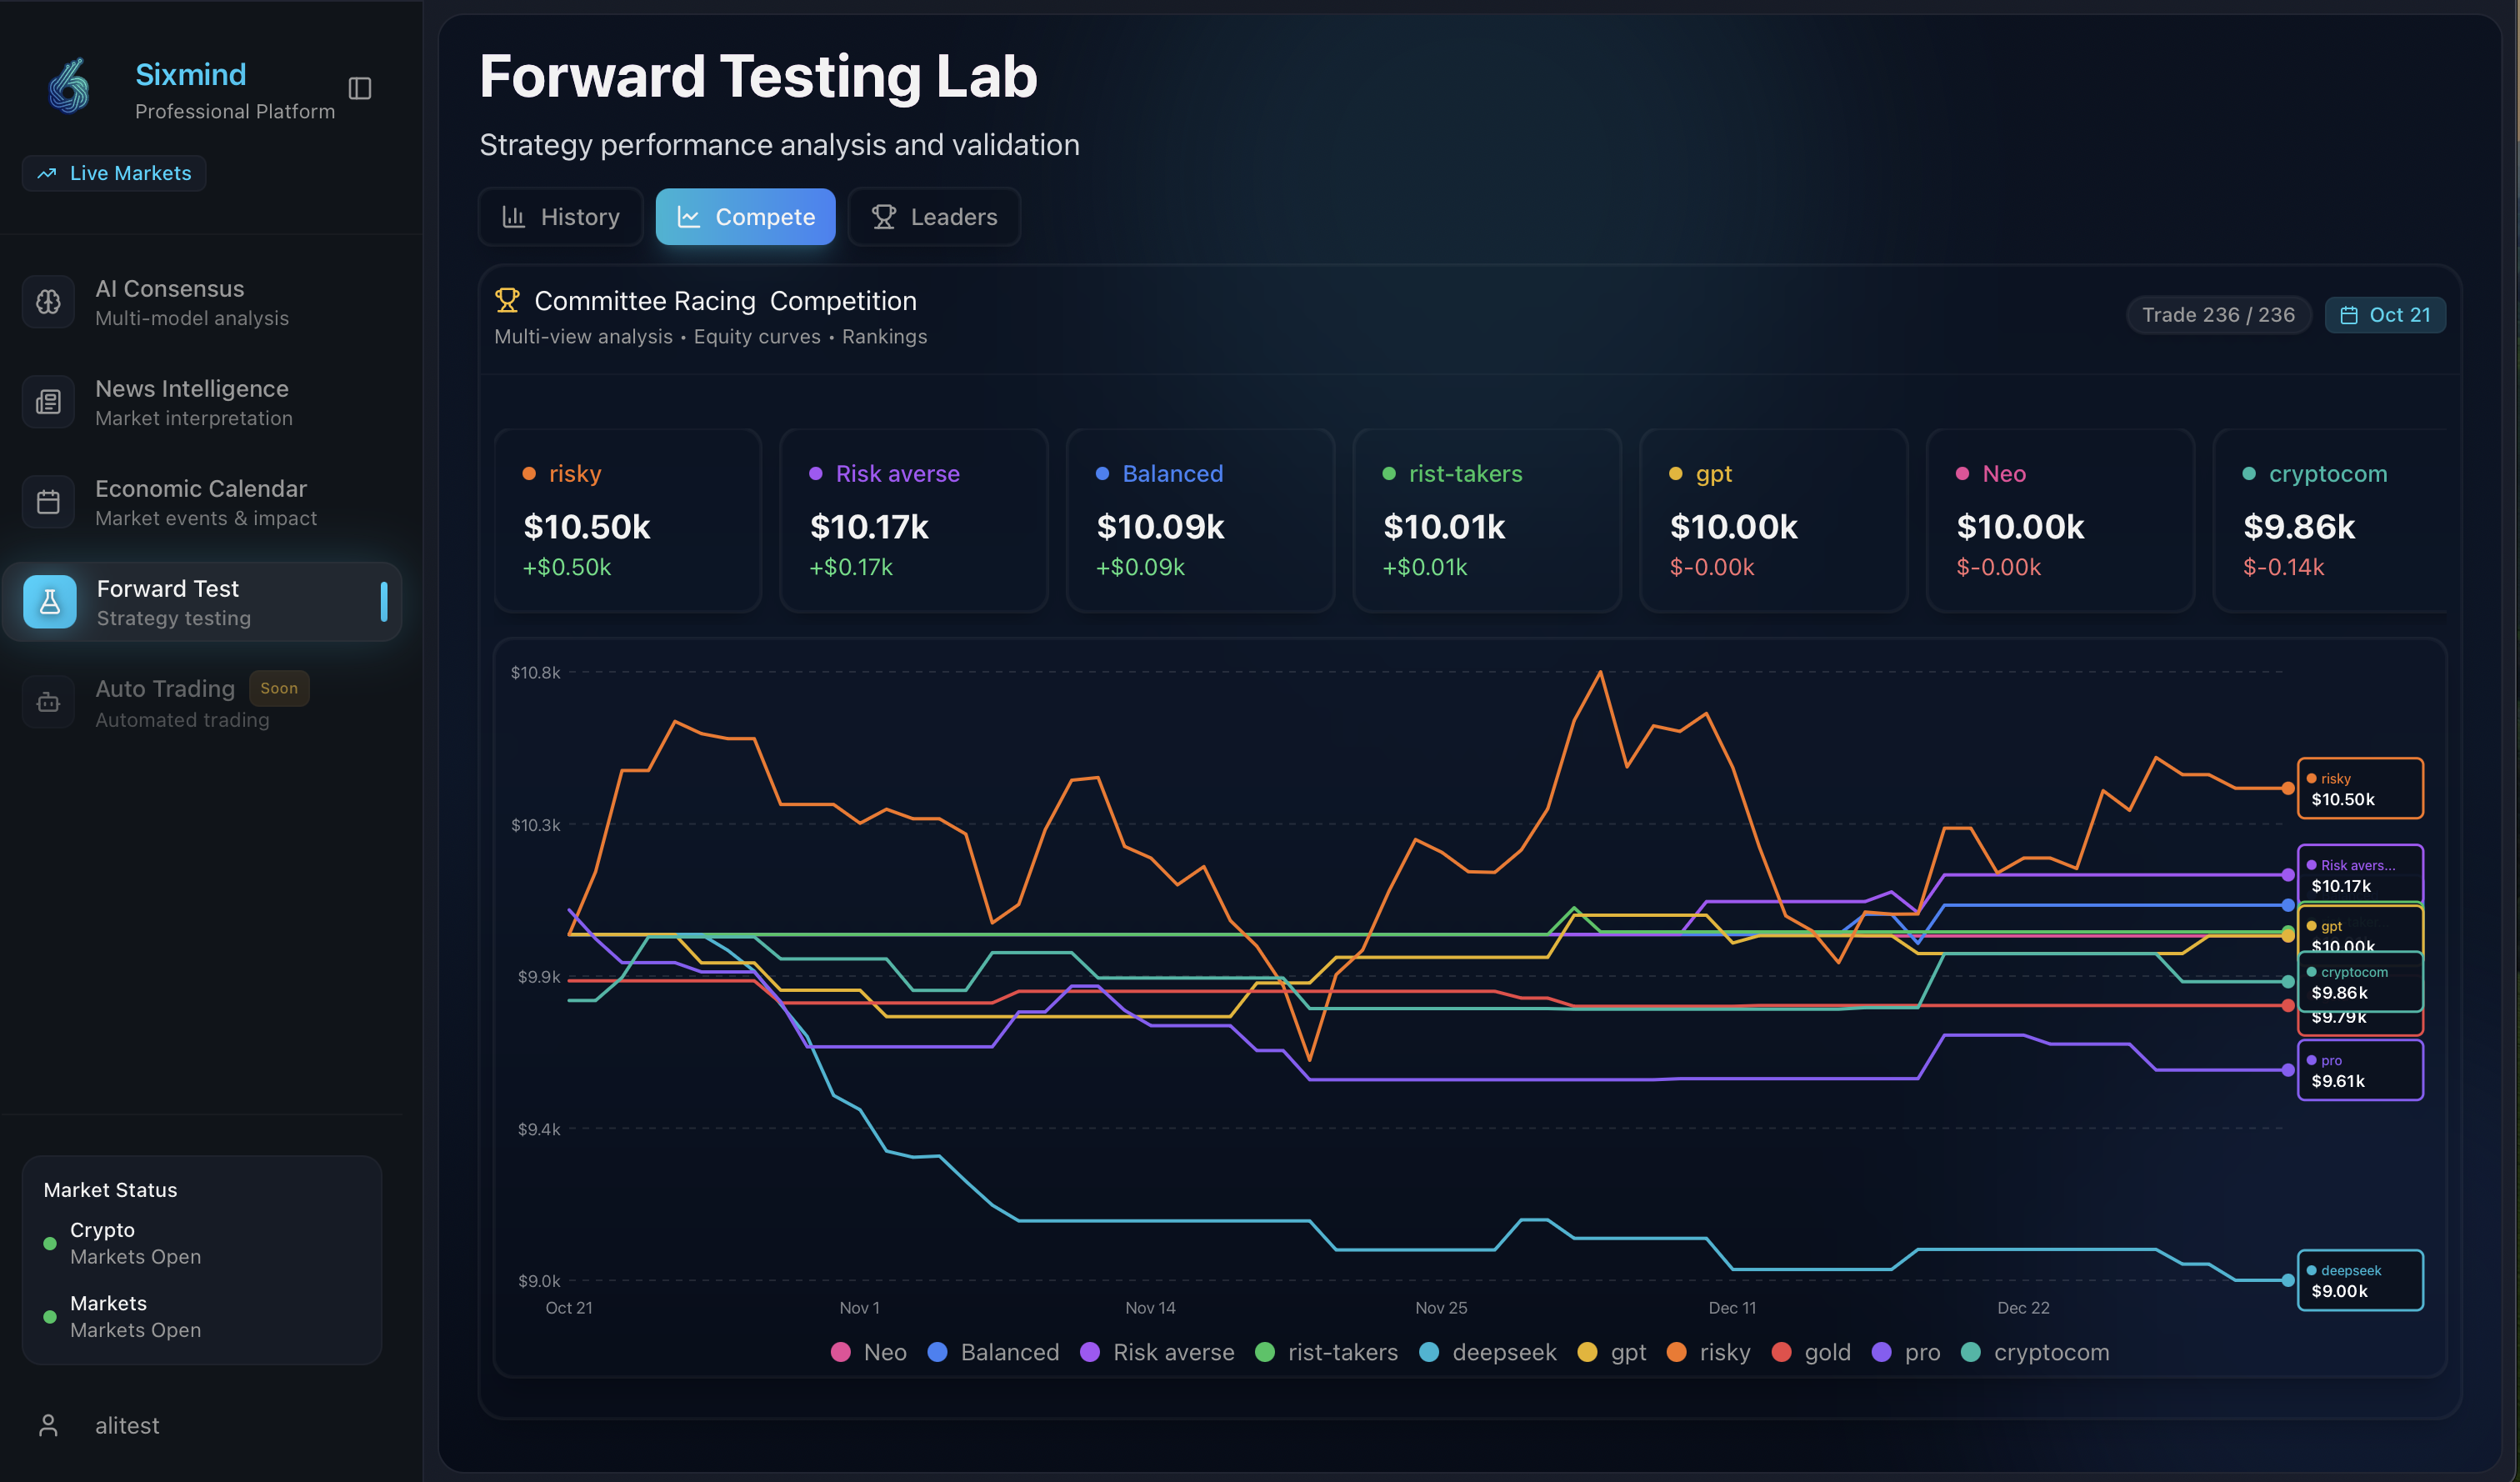Select the Risk averse strategy card

[x=914, y=520]
